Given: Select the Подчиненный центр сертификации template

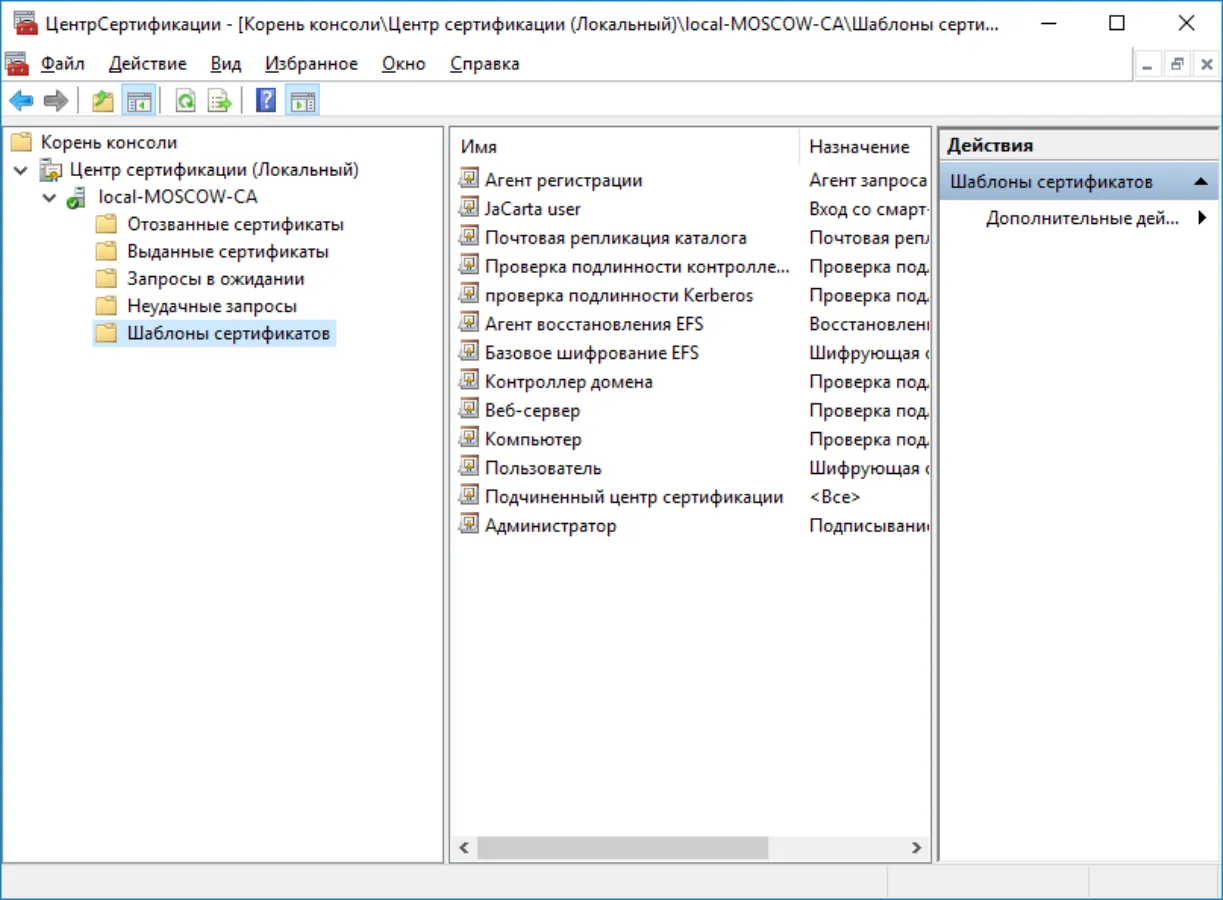Looking at the screenshot, I should [x=634, y=497].
